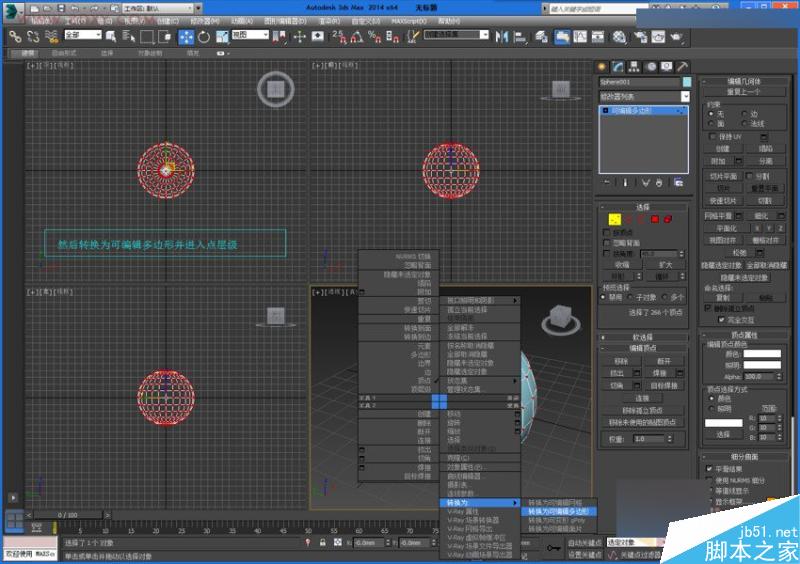The height and width of the screenshot is (564, 800).
Task: Open the MAXScript menu
Action: (409, 21)
